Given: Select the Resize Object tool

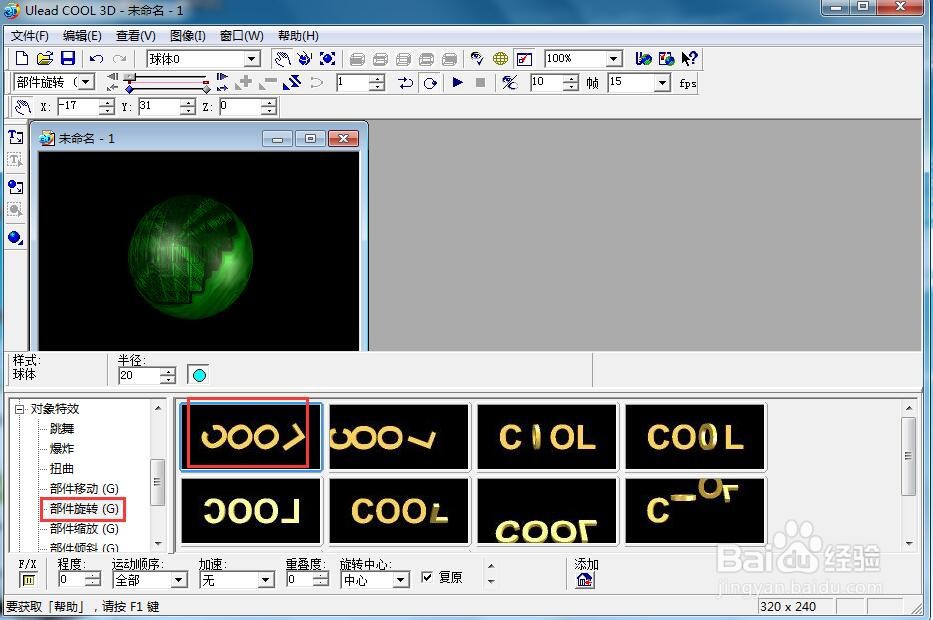Looking at the screenshot, I should point(327,58).
